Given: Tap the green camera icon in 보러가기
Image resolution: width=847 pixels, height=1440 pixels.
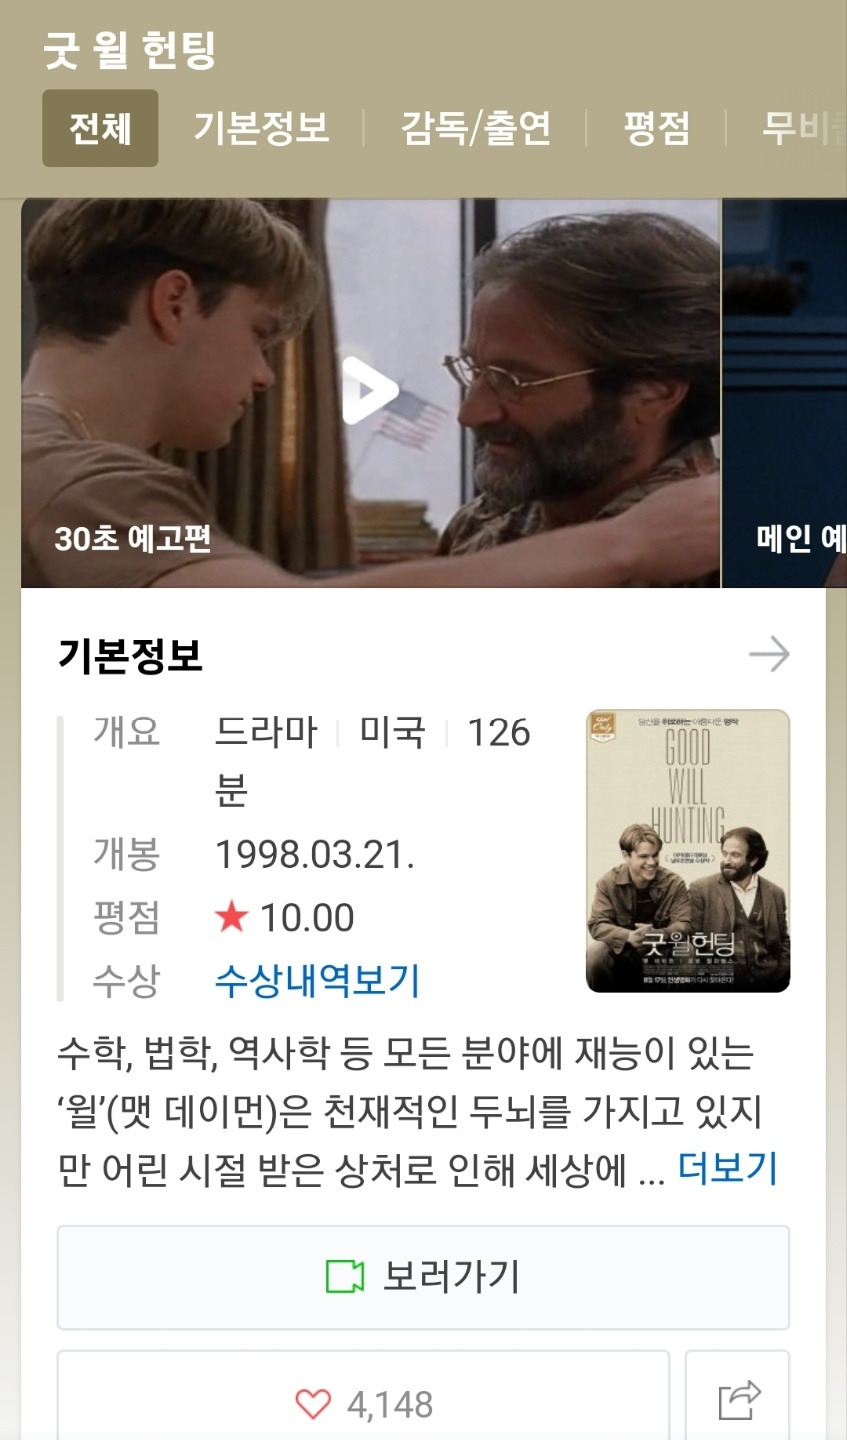Looking at the screenshot, I should (345, 1277).
